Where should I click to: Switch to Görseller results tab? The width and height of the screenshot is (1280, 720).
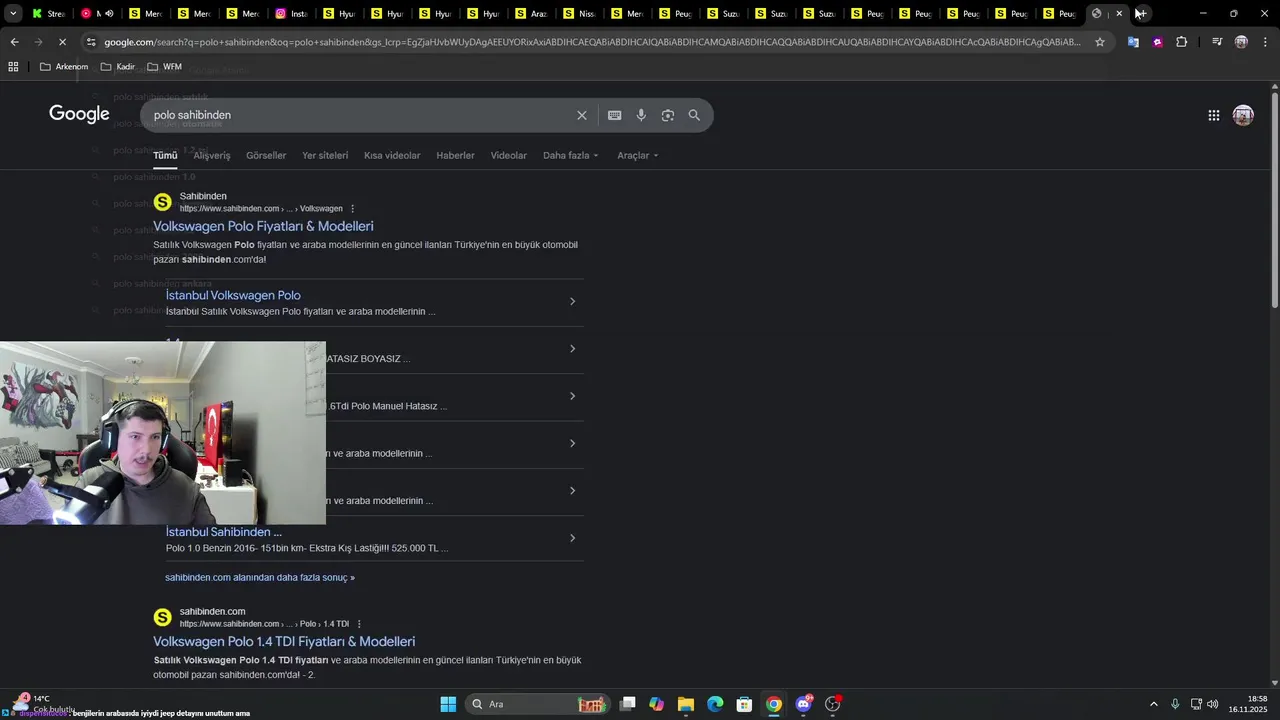pyautogui.click(x=266, y=155)
